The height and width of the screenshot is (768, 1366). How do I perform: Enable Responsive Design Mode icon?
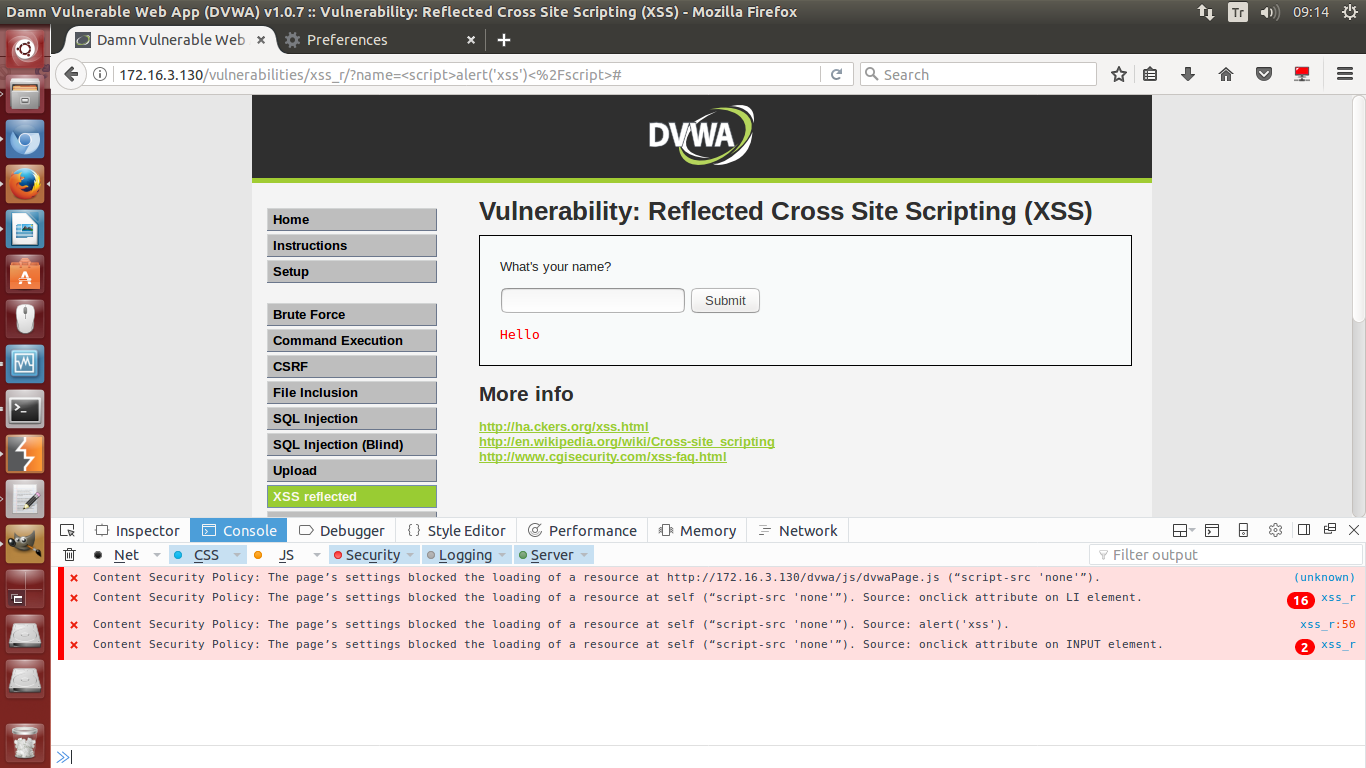pyautogui.click(x=1243, y=530)
